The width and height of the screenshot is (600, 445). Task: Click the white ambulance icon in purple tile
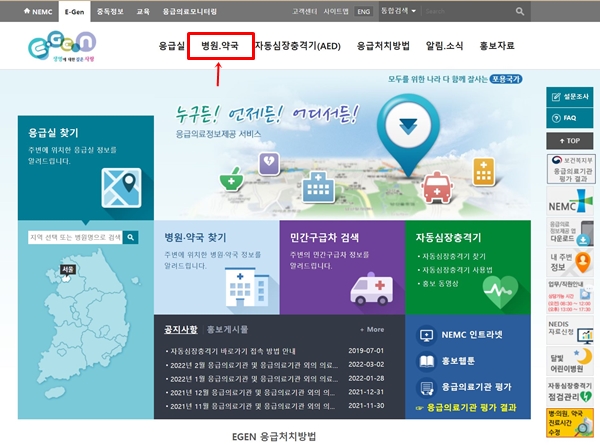(x=372, y=289)
